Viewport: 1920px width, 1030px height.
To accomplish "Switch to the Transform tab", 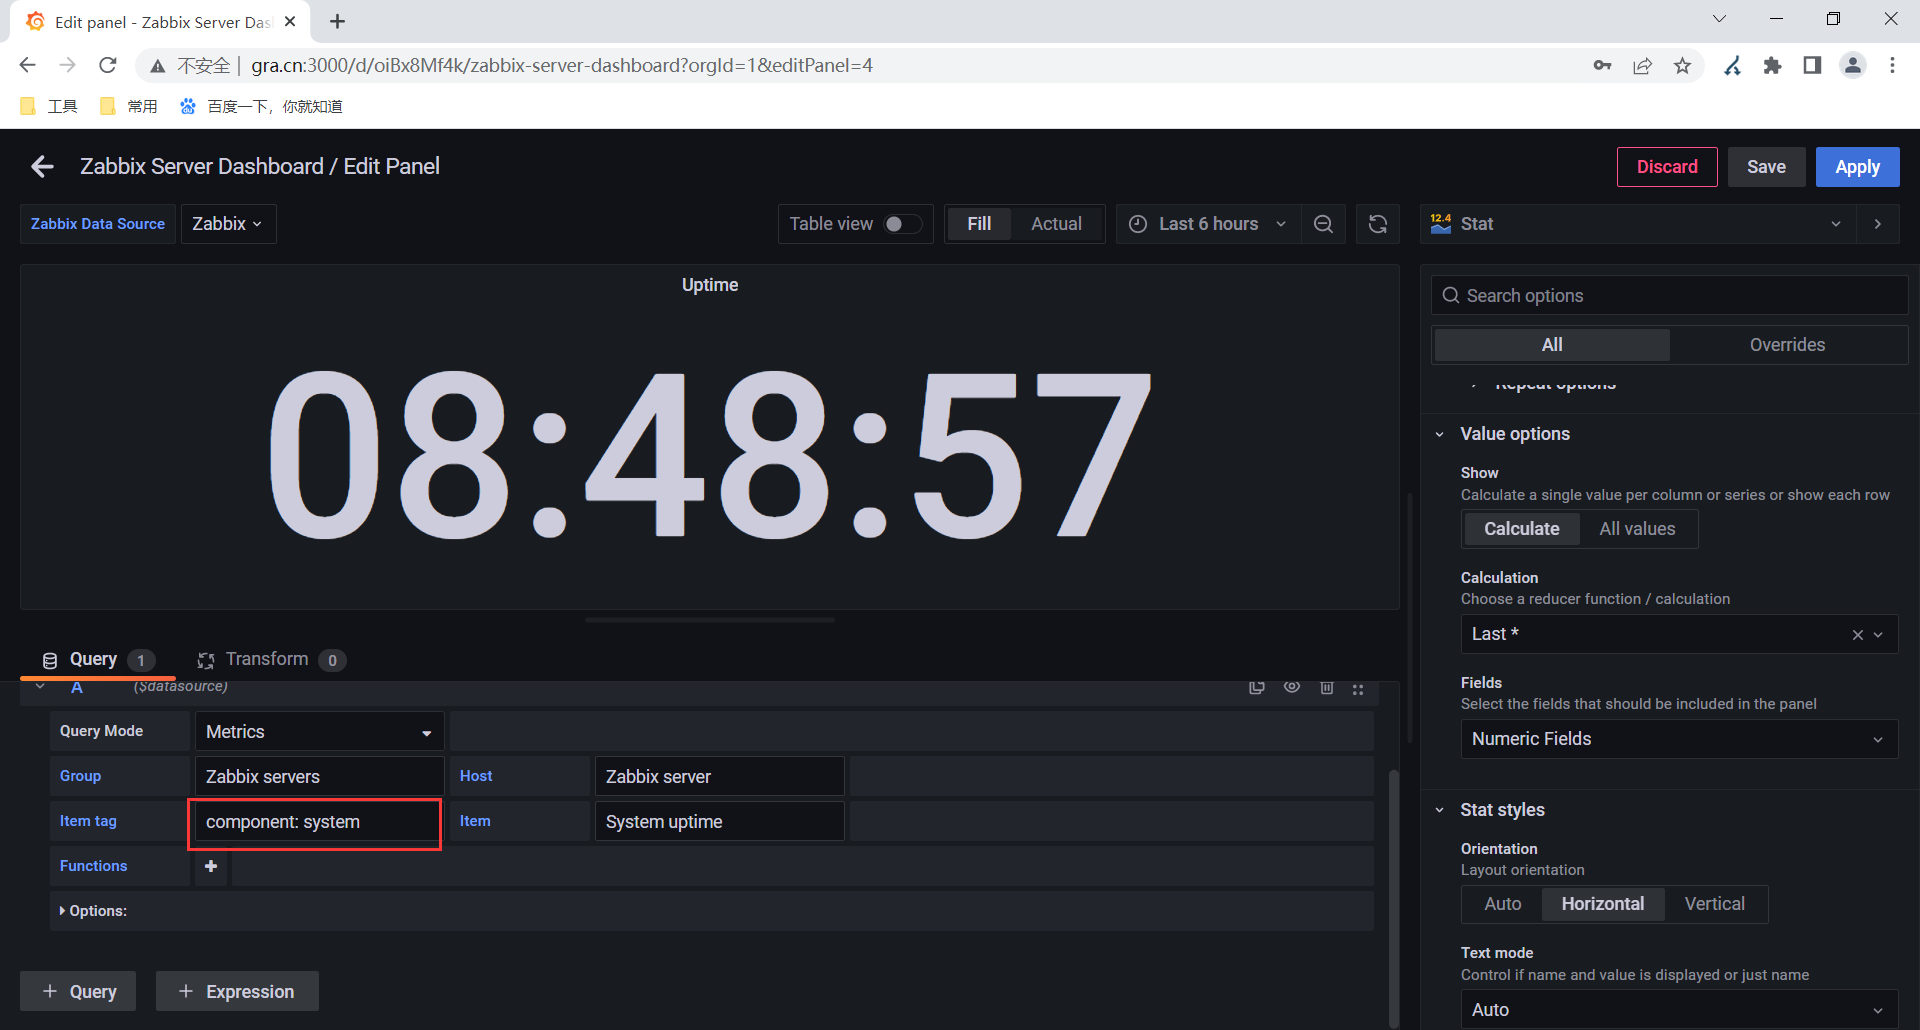I will (x=271, y=660).
